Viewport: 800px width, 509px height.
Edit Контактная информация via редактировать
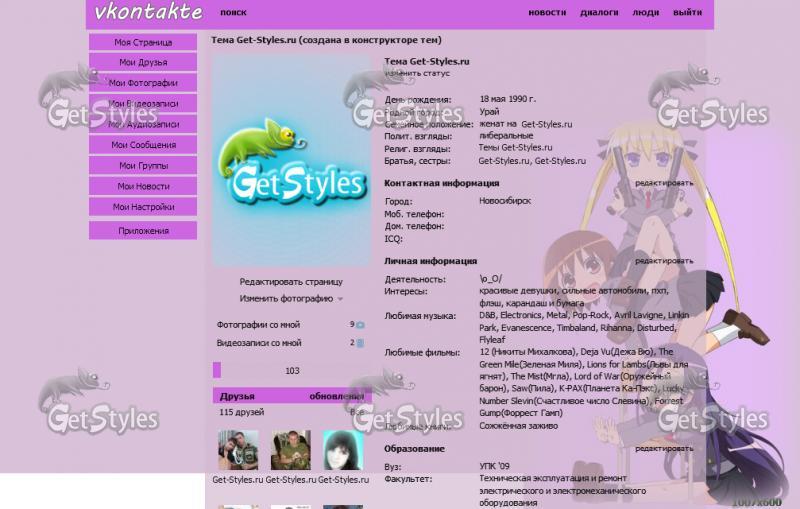tap(664, 183)
